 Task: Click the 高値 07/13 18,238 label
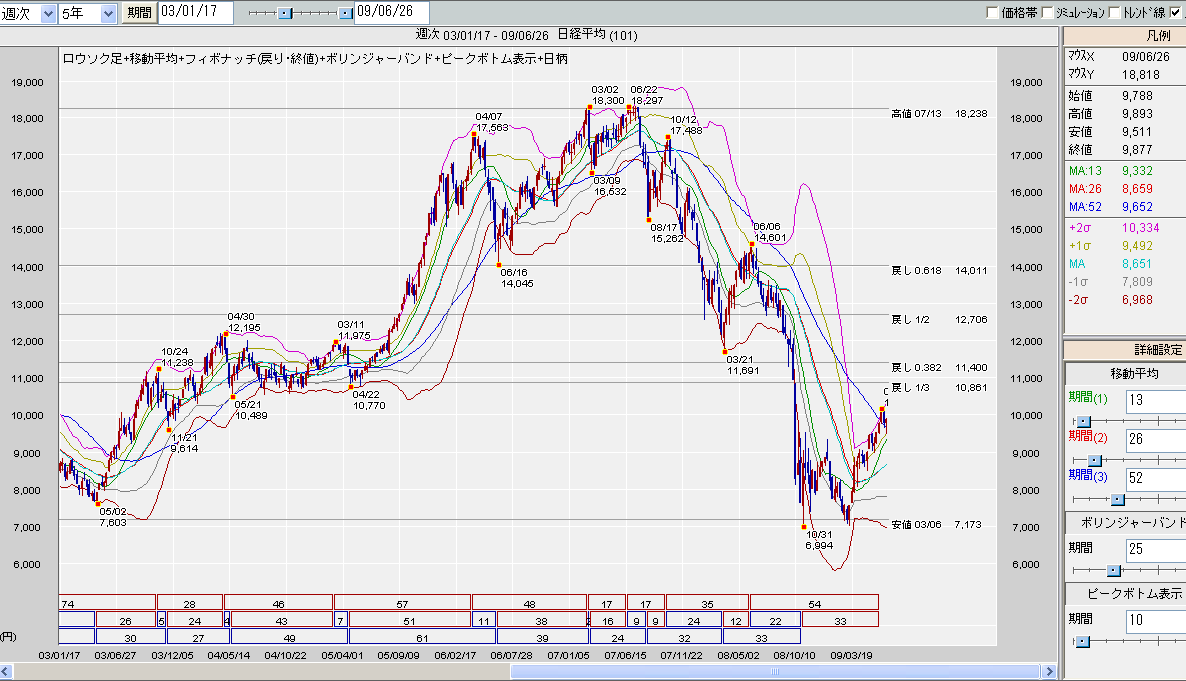click(x=939, y=114)
